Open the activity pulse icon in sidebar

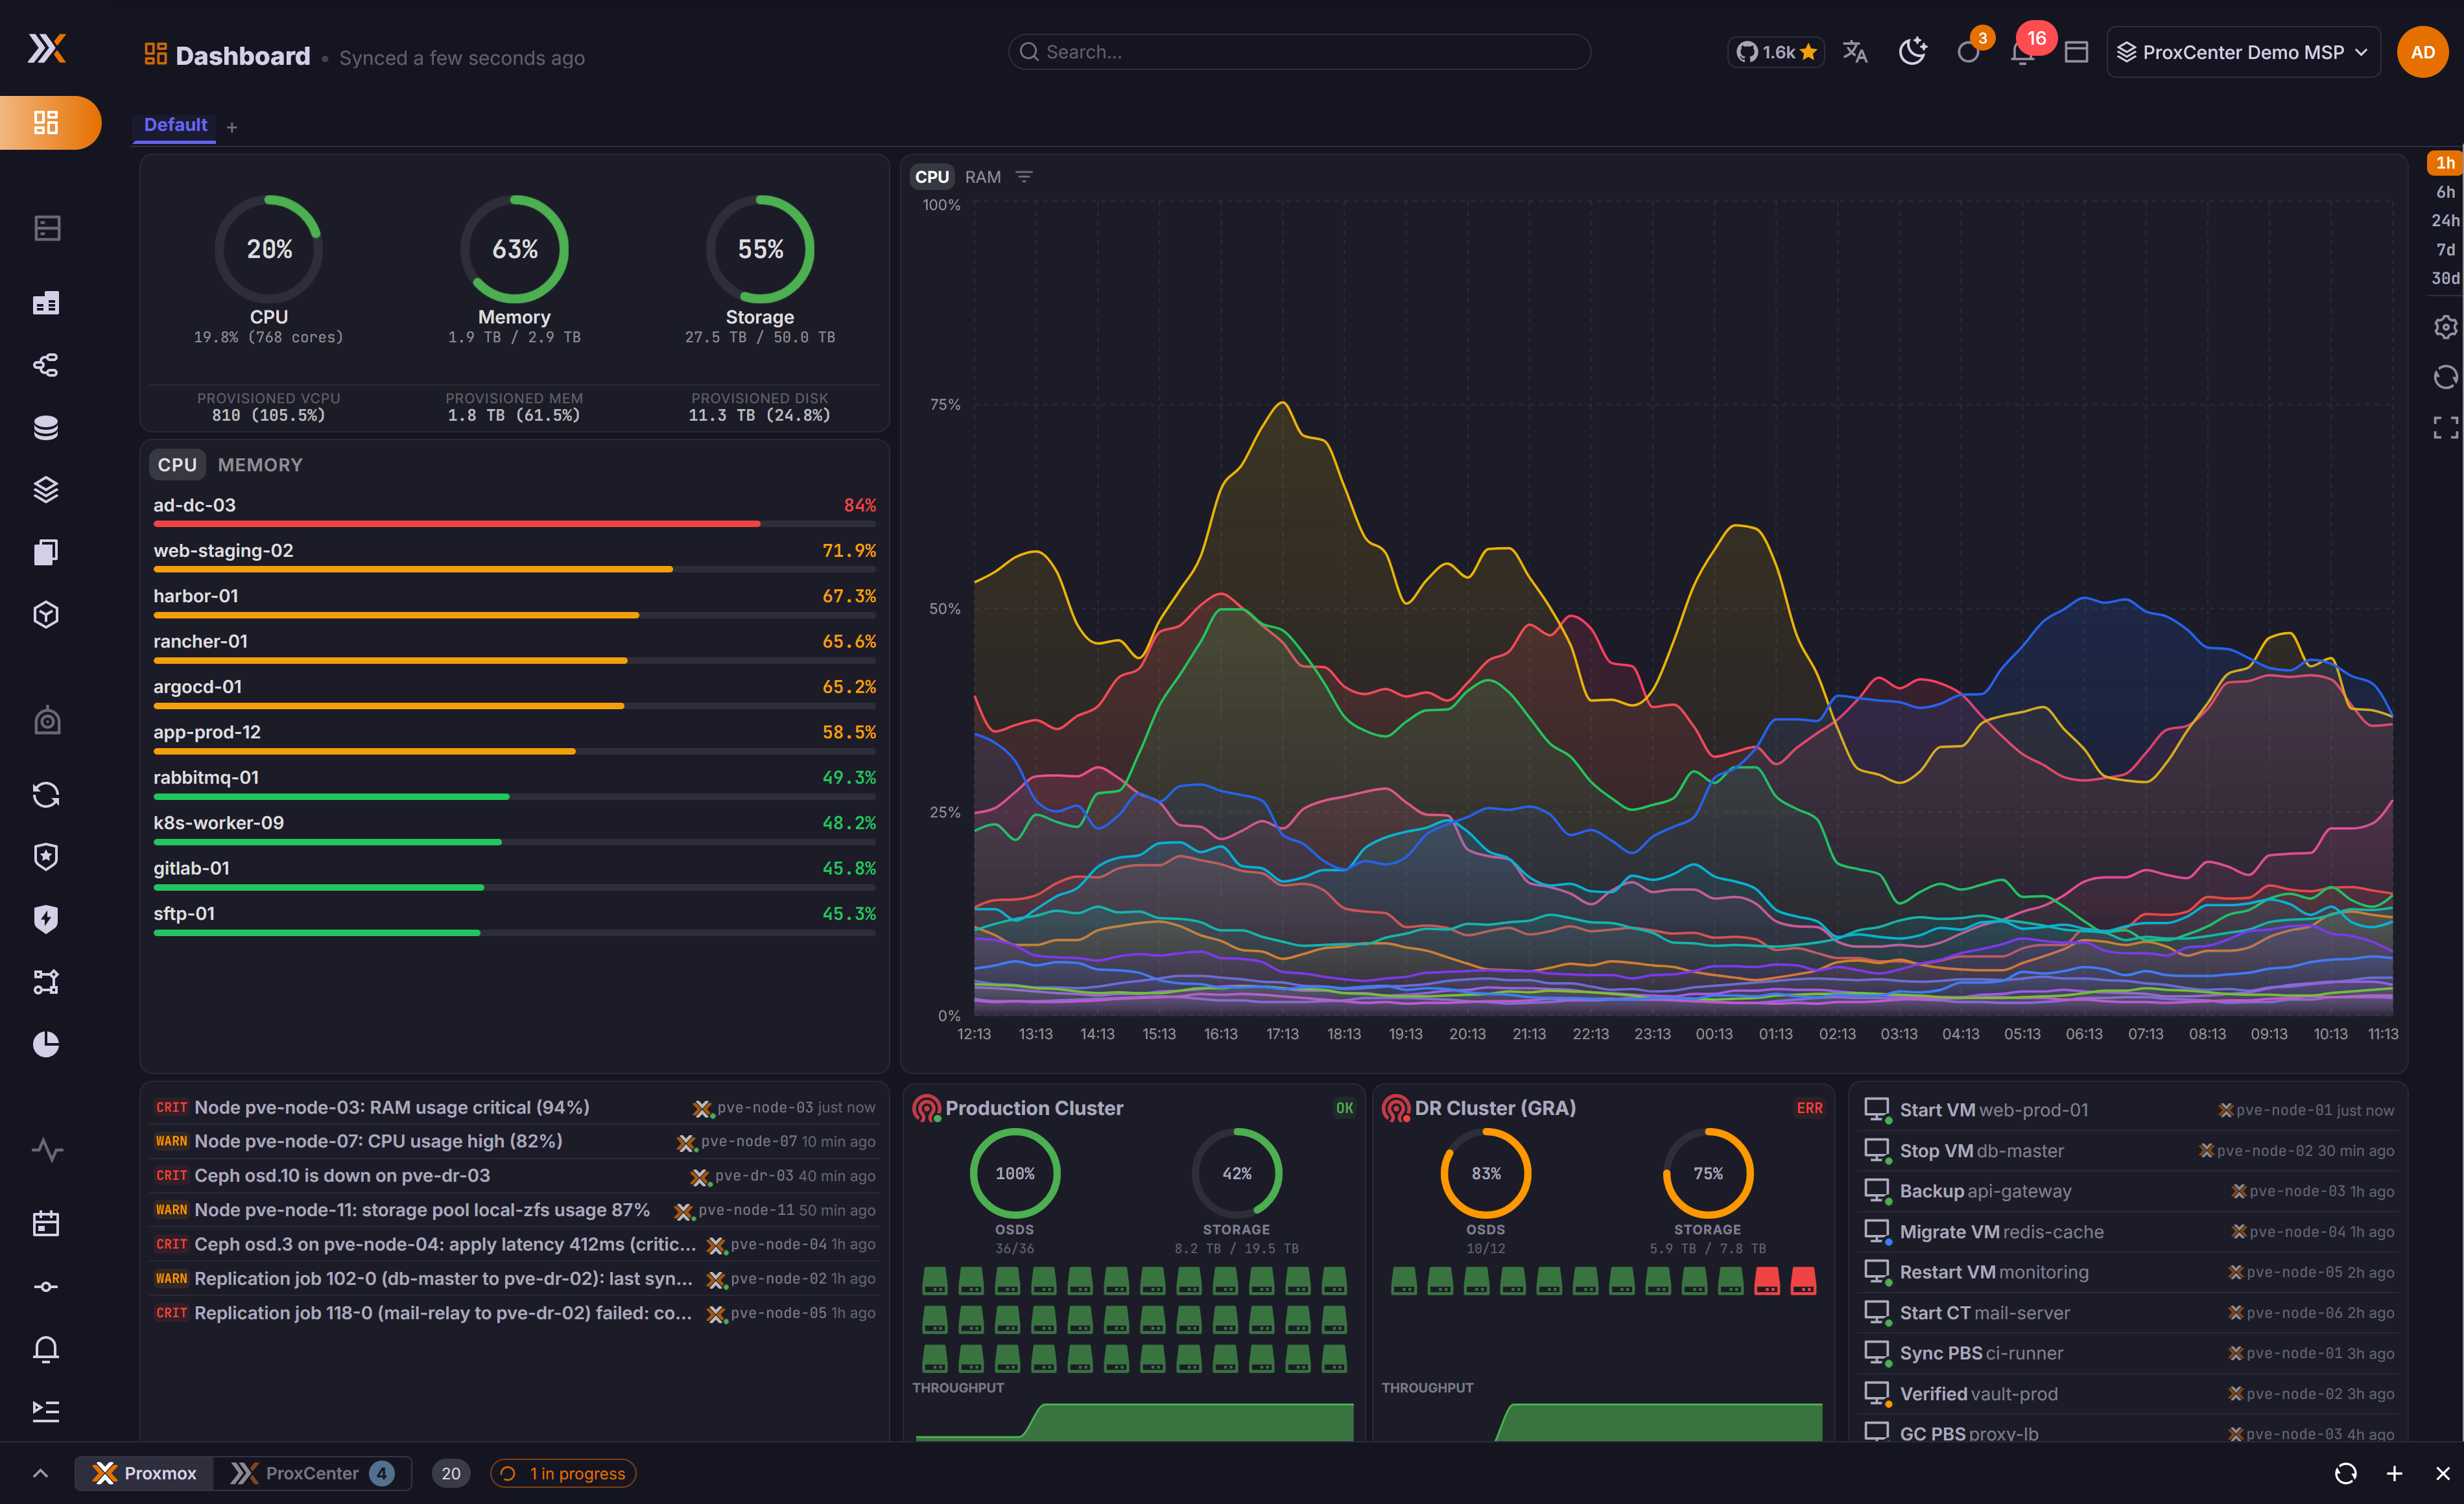pyautogui.click(x=46, y=1149)
